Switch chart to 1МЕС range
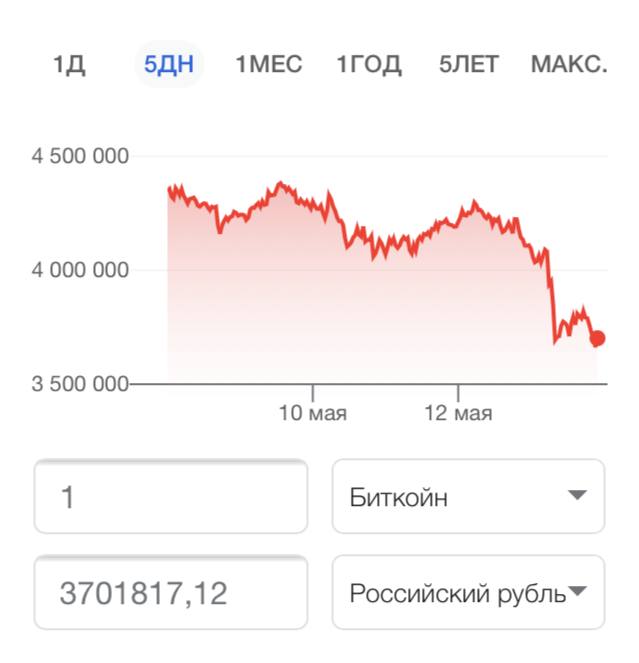Viewport: 639px width, 663px height. tap(269, 64)
